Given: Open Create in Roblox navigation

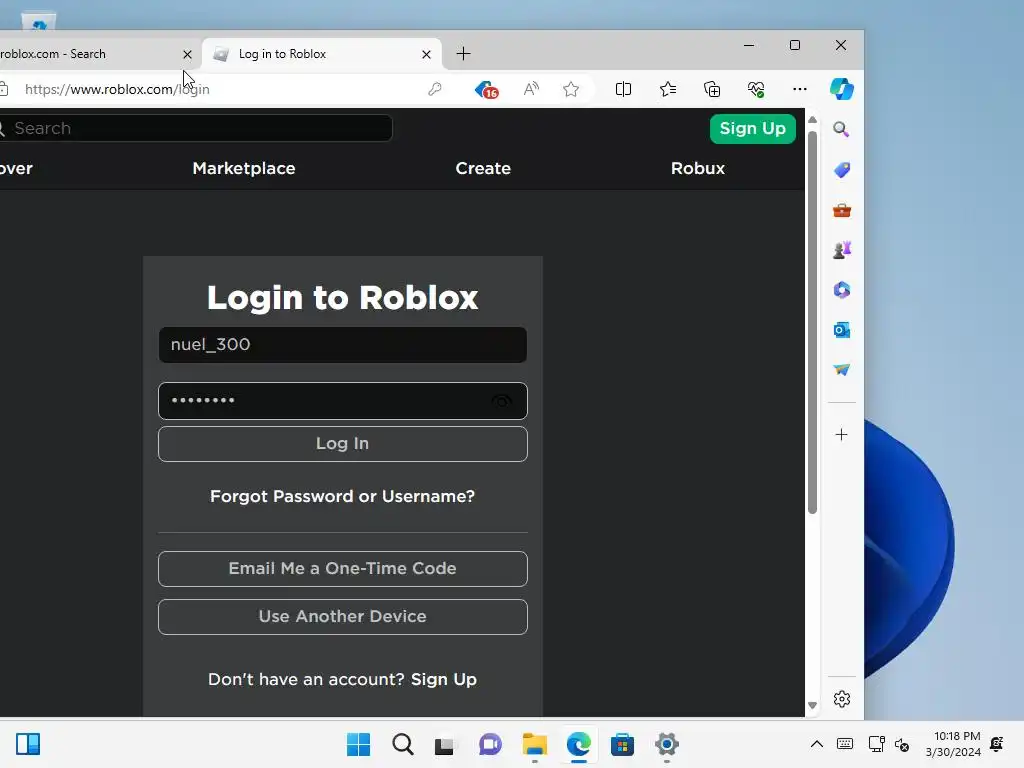Looking at the screenshot, I should tap(483, 168).
